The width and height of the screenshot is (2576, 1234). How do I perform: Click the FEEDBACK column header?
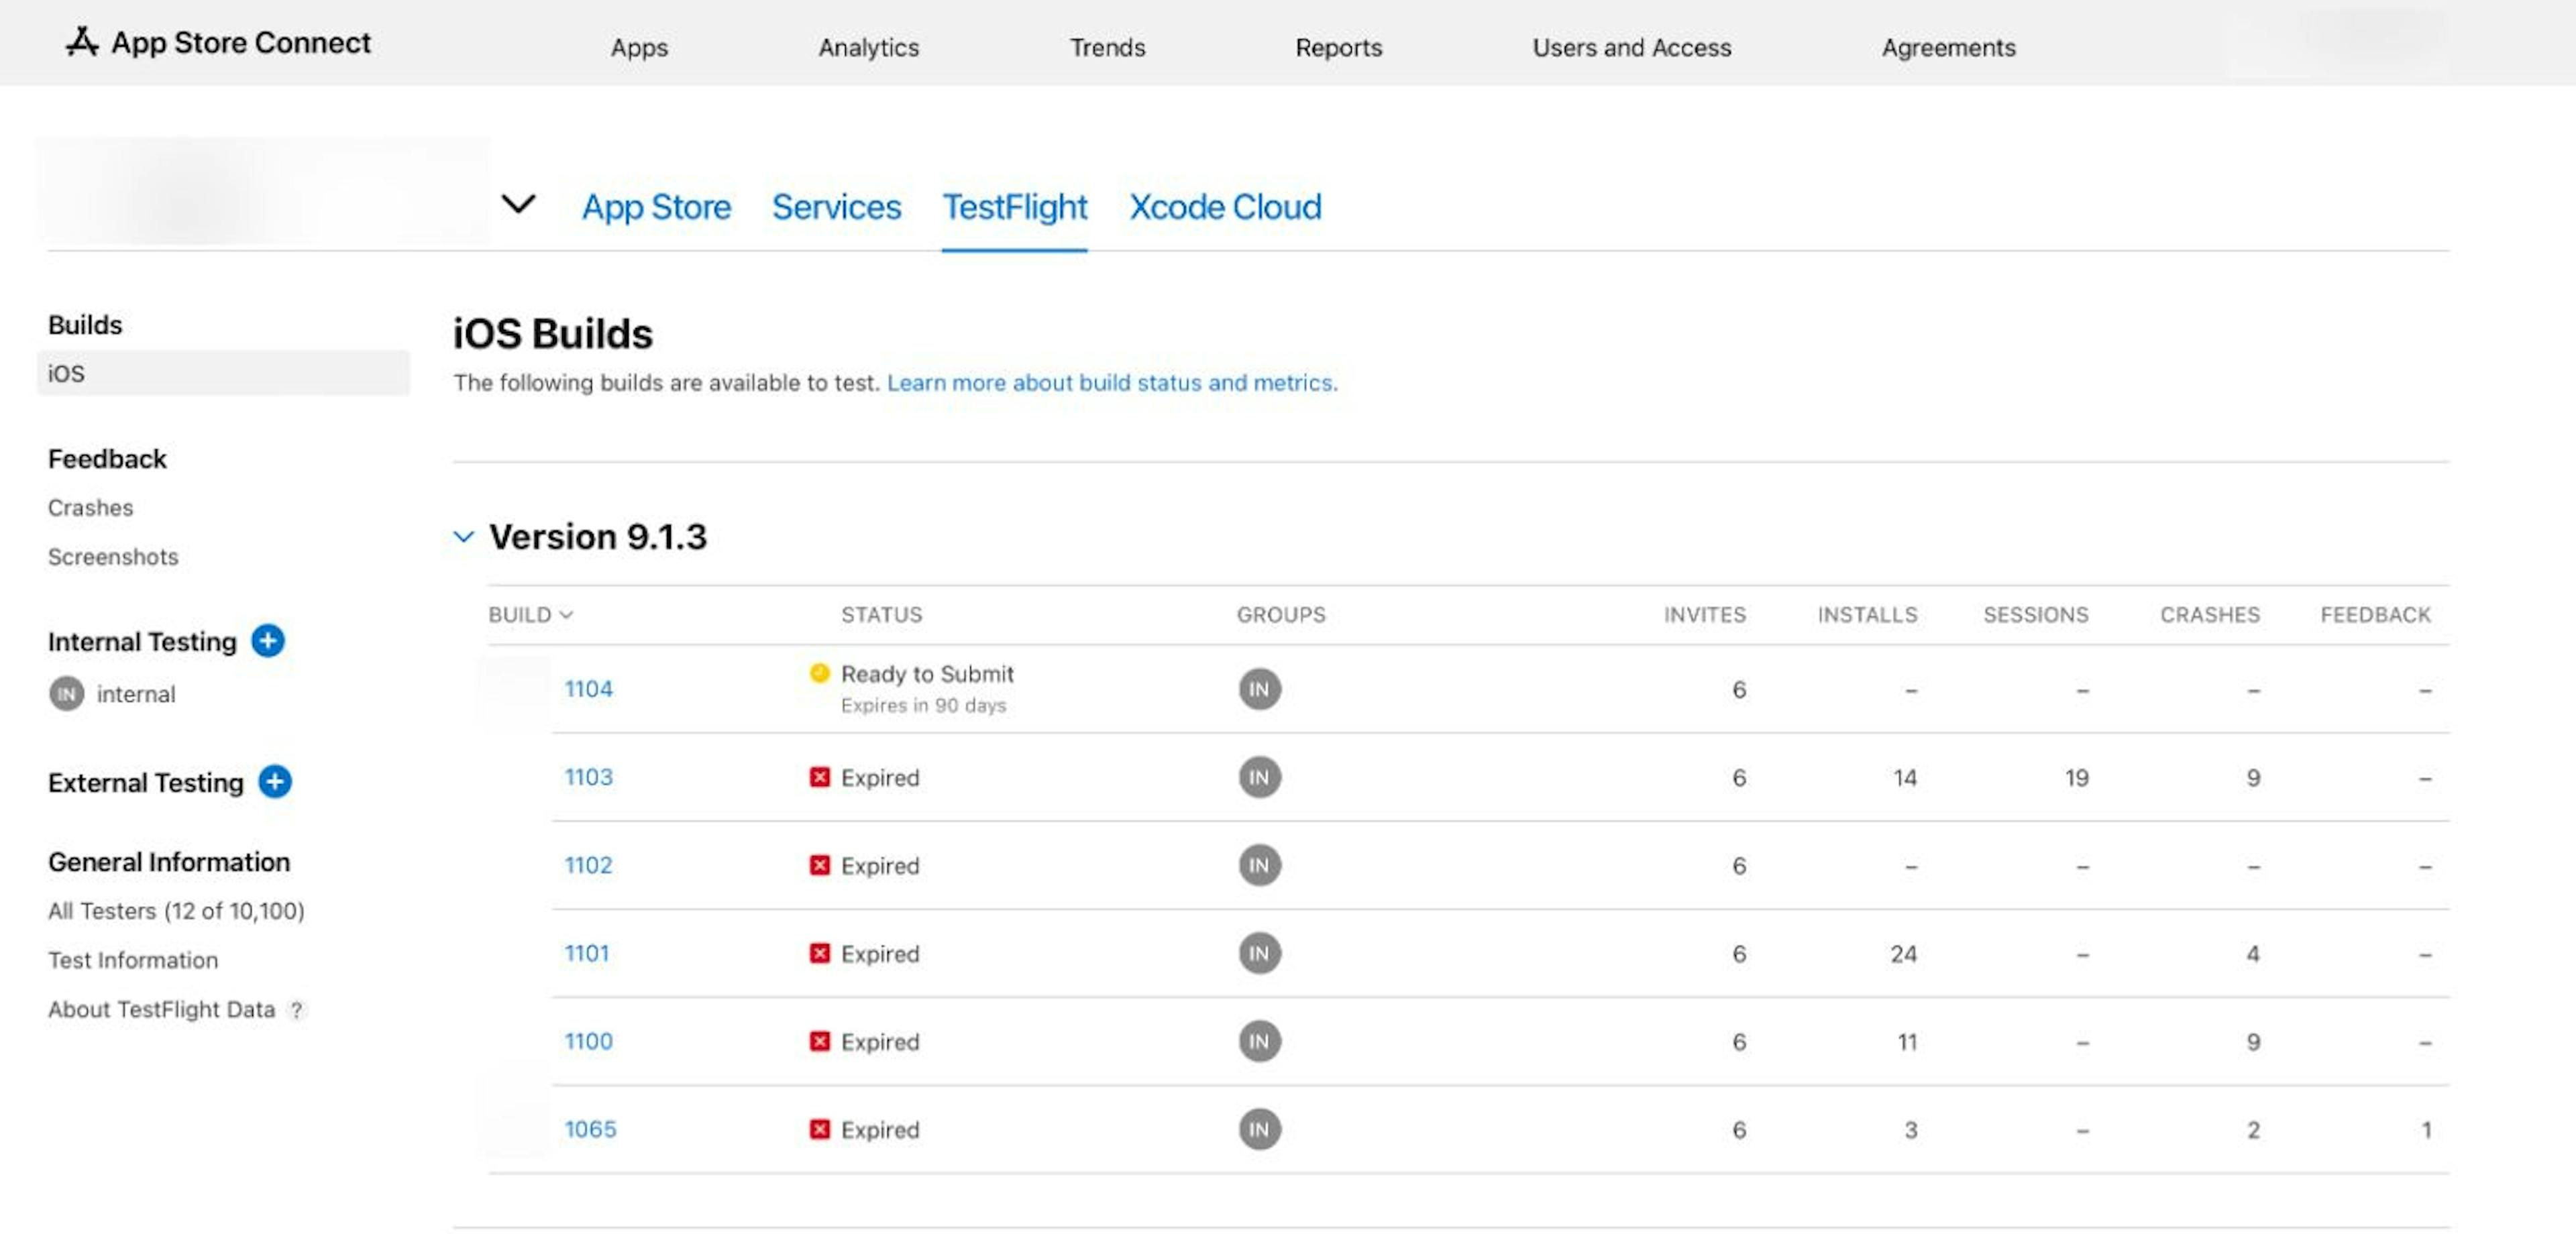[2375, 614]
